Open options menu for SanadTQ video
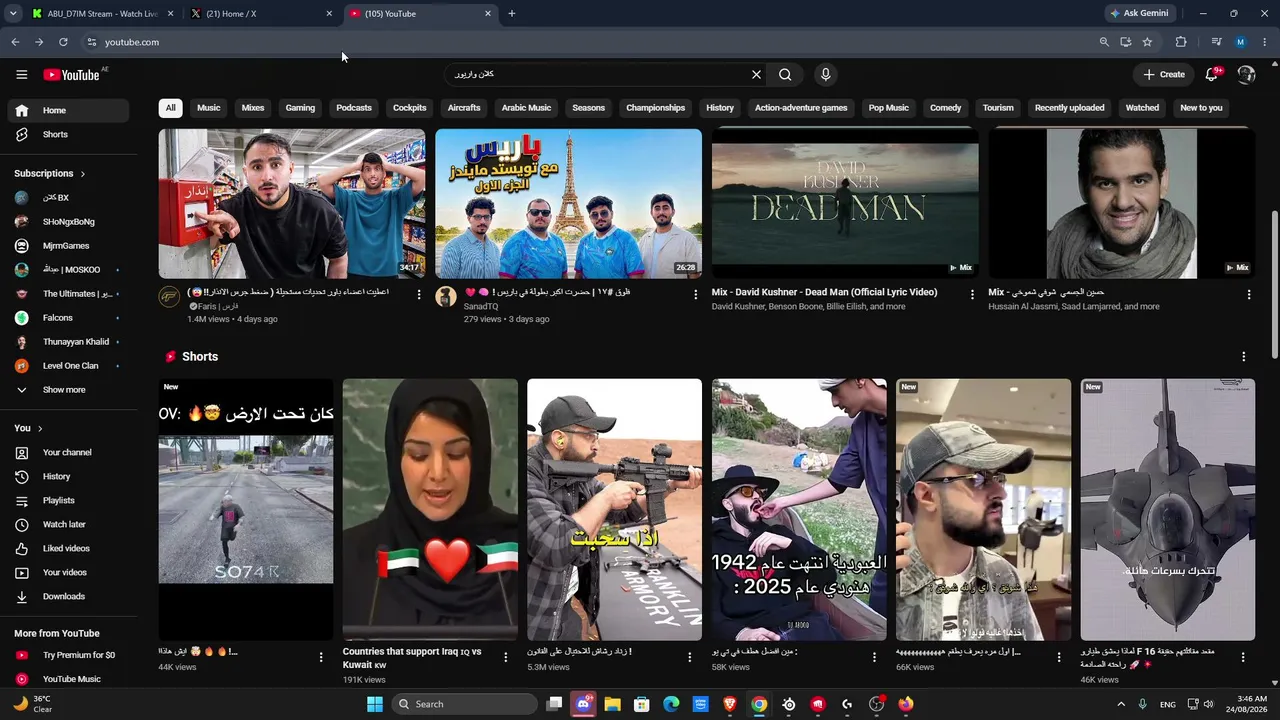 click(x=696, y=294)
